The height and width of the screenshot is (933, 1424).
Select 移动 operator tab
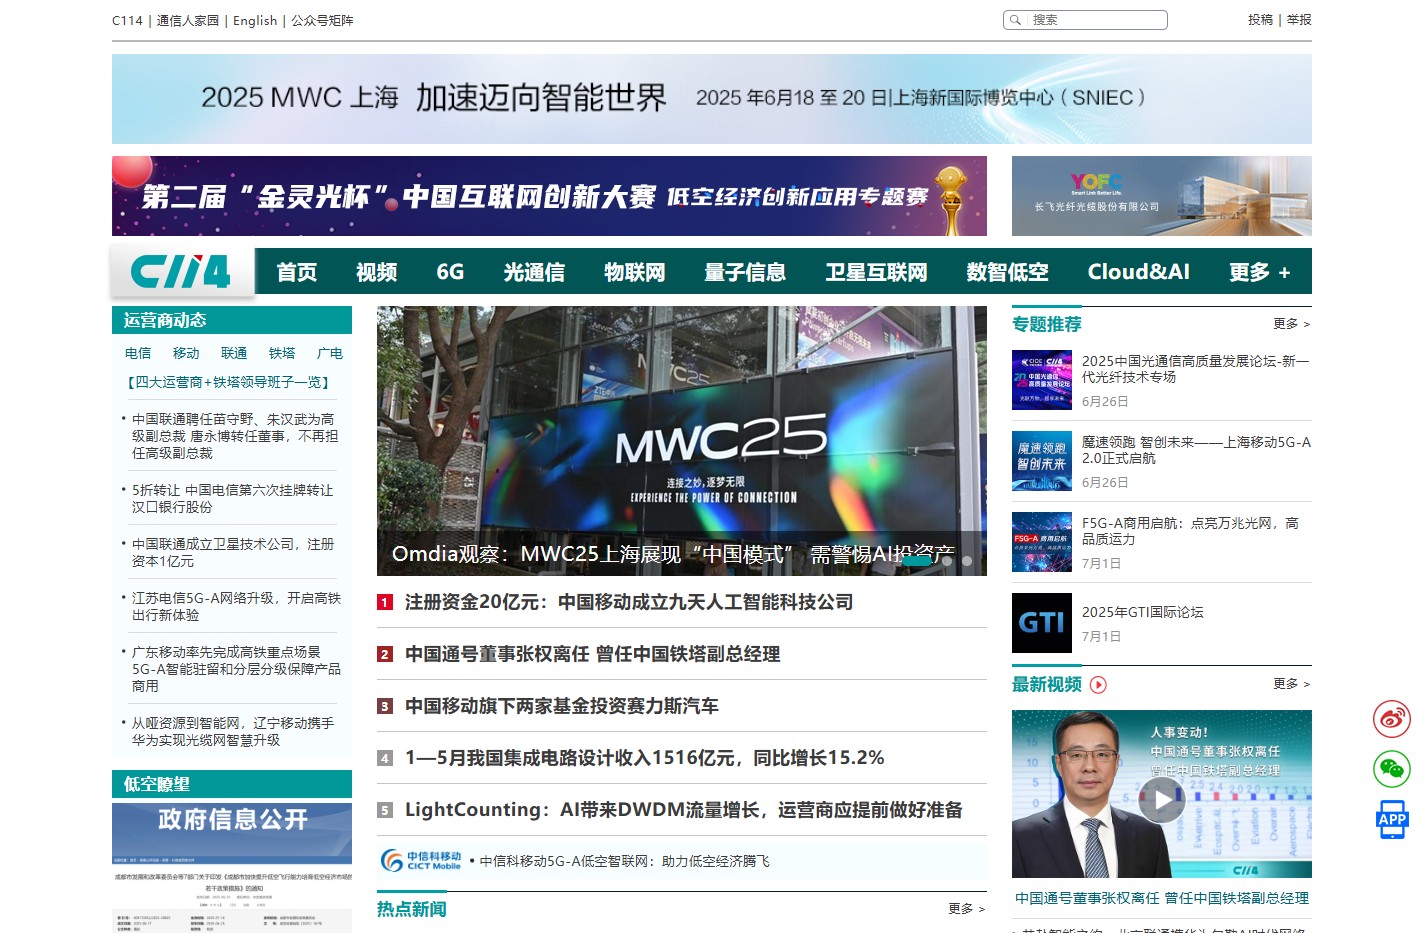[186, 353]
